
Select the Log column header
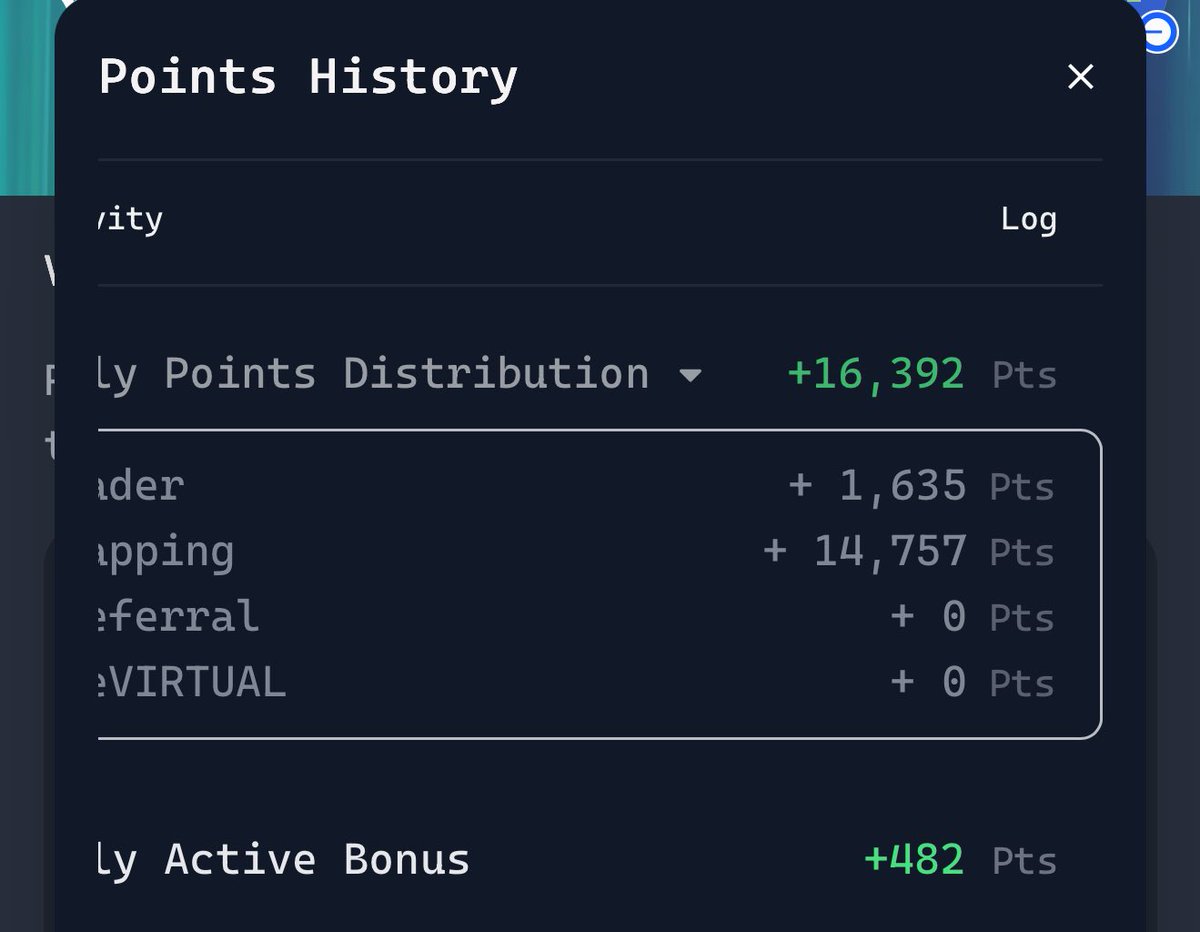point(1029,219)
